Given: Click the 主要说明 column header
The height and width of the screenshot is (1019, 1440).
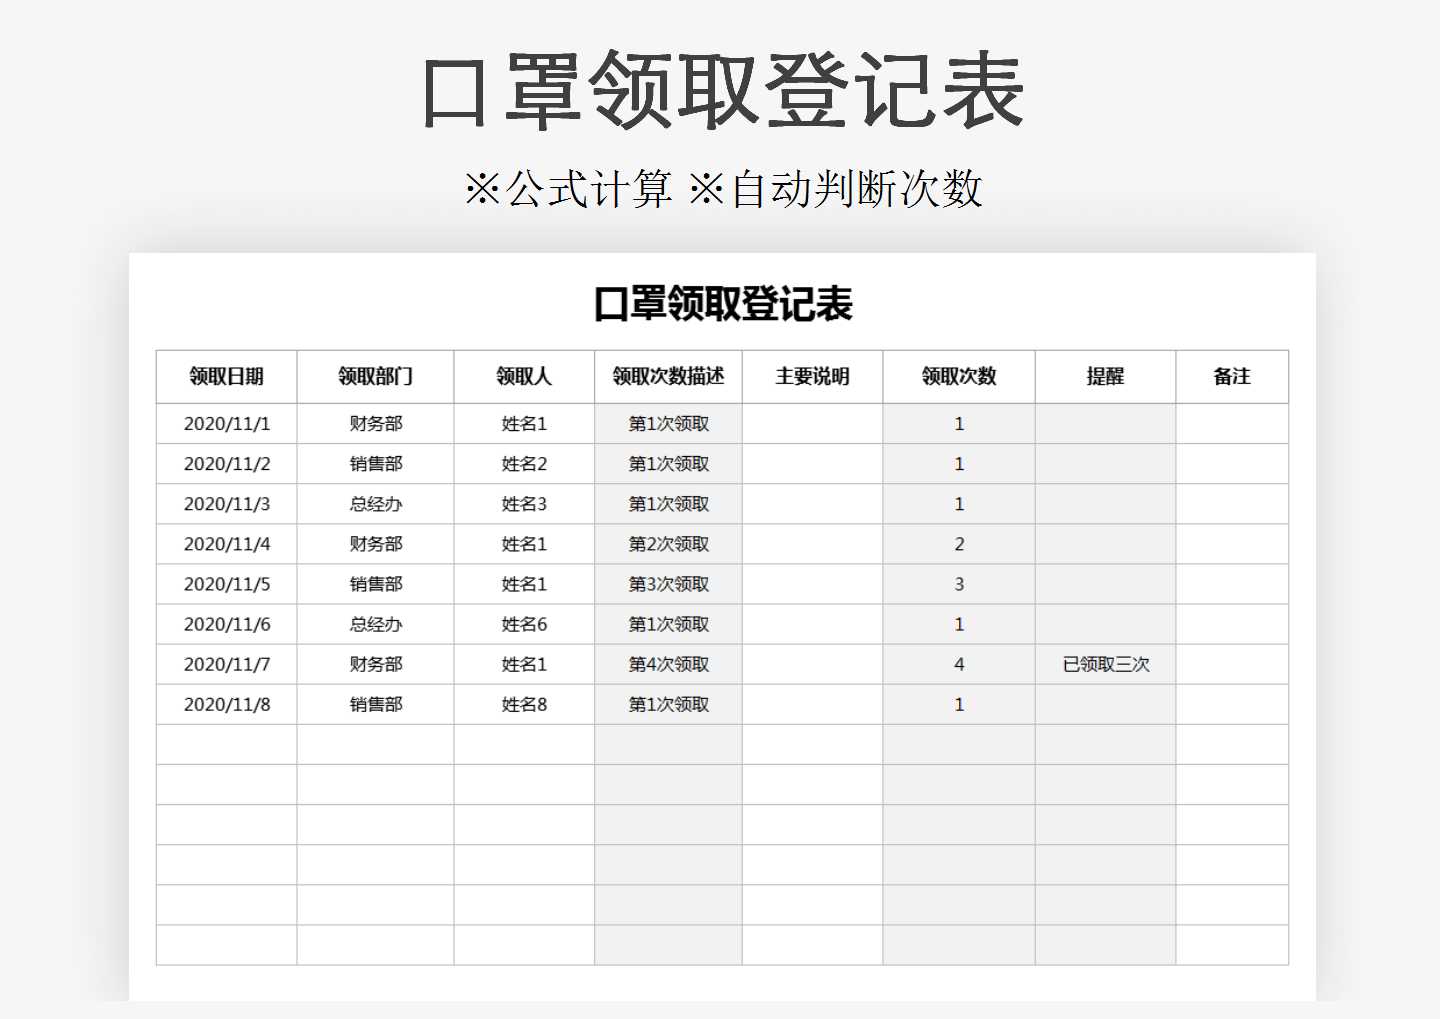Looking at the screenshot, I should pos(810,377).
